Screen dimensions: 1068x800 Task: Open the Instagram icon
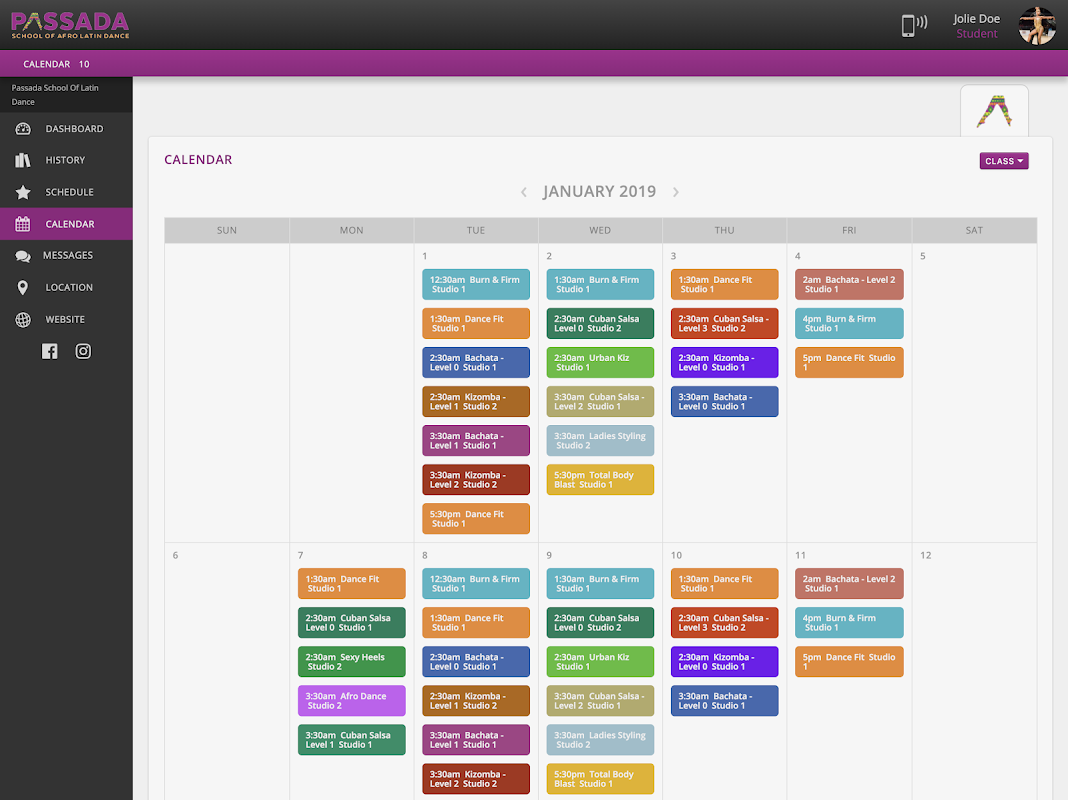(x=83, y=351)
